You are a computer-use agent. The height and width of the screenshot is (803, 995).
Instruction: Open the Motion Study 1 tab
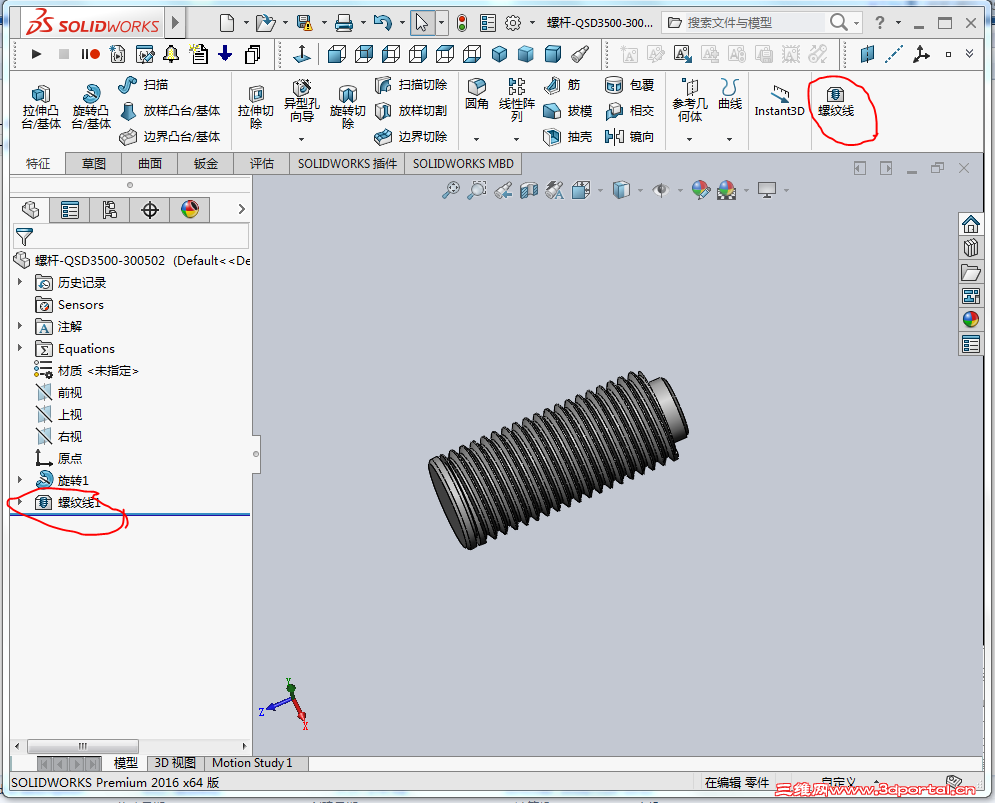[253, 763]
